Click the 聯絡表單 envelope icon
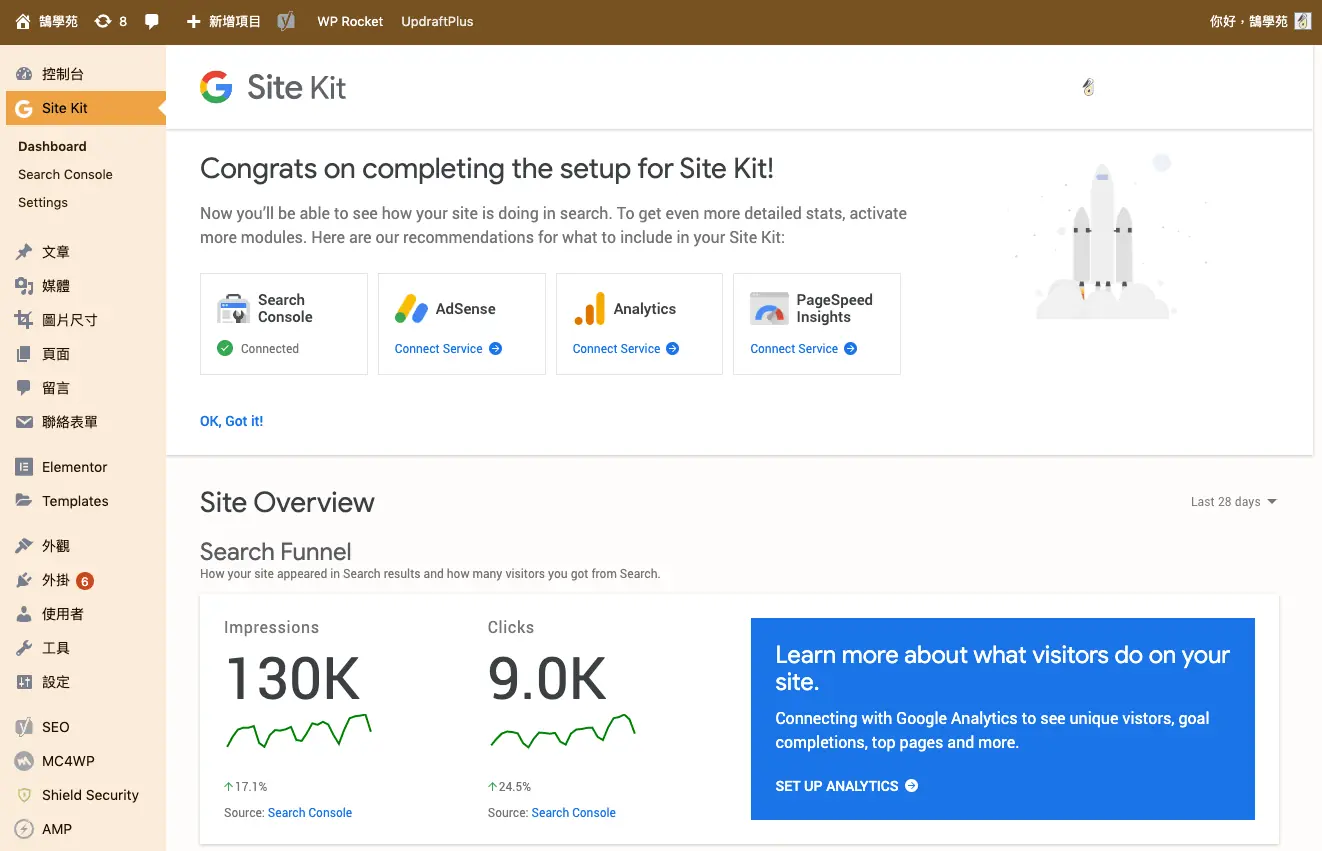The height and width of the screenshot is (851, 1322). 24,422
